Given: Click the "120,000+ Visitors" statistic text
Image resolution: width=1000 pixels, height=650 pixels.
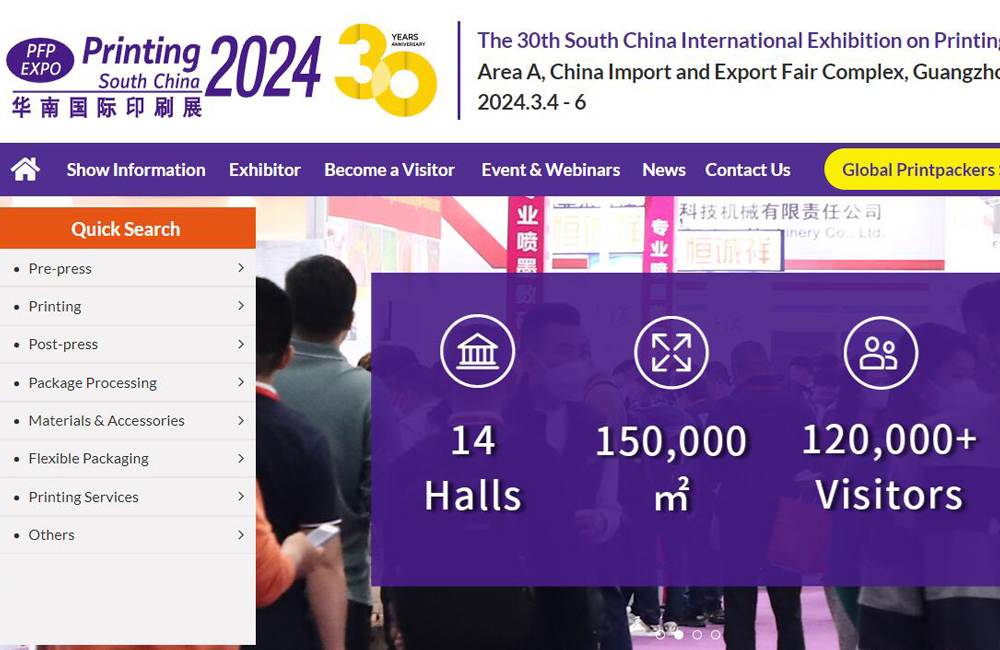Looking at the screenshot, I should pos(889,467).
